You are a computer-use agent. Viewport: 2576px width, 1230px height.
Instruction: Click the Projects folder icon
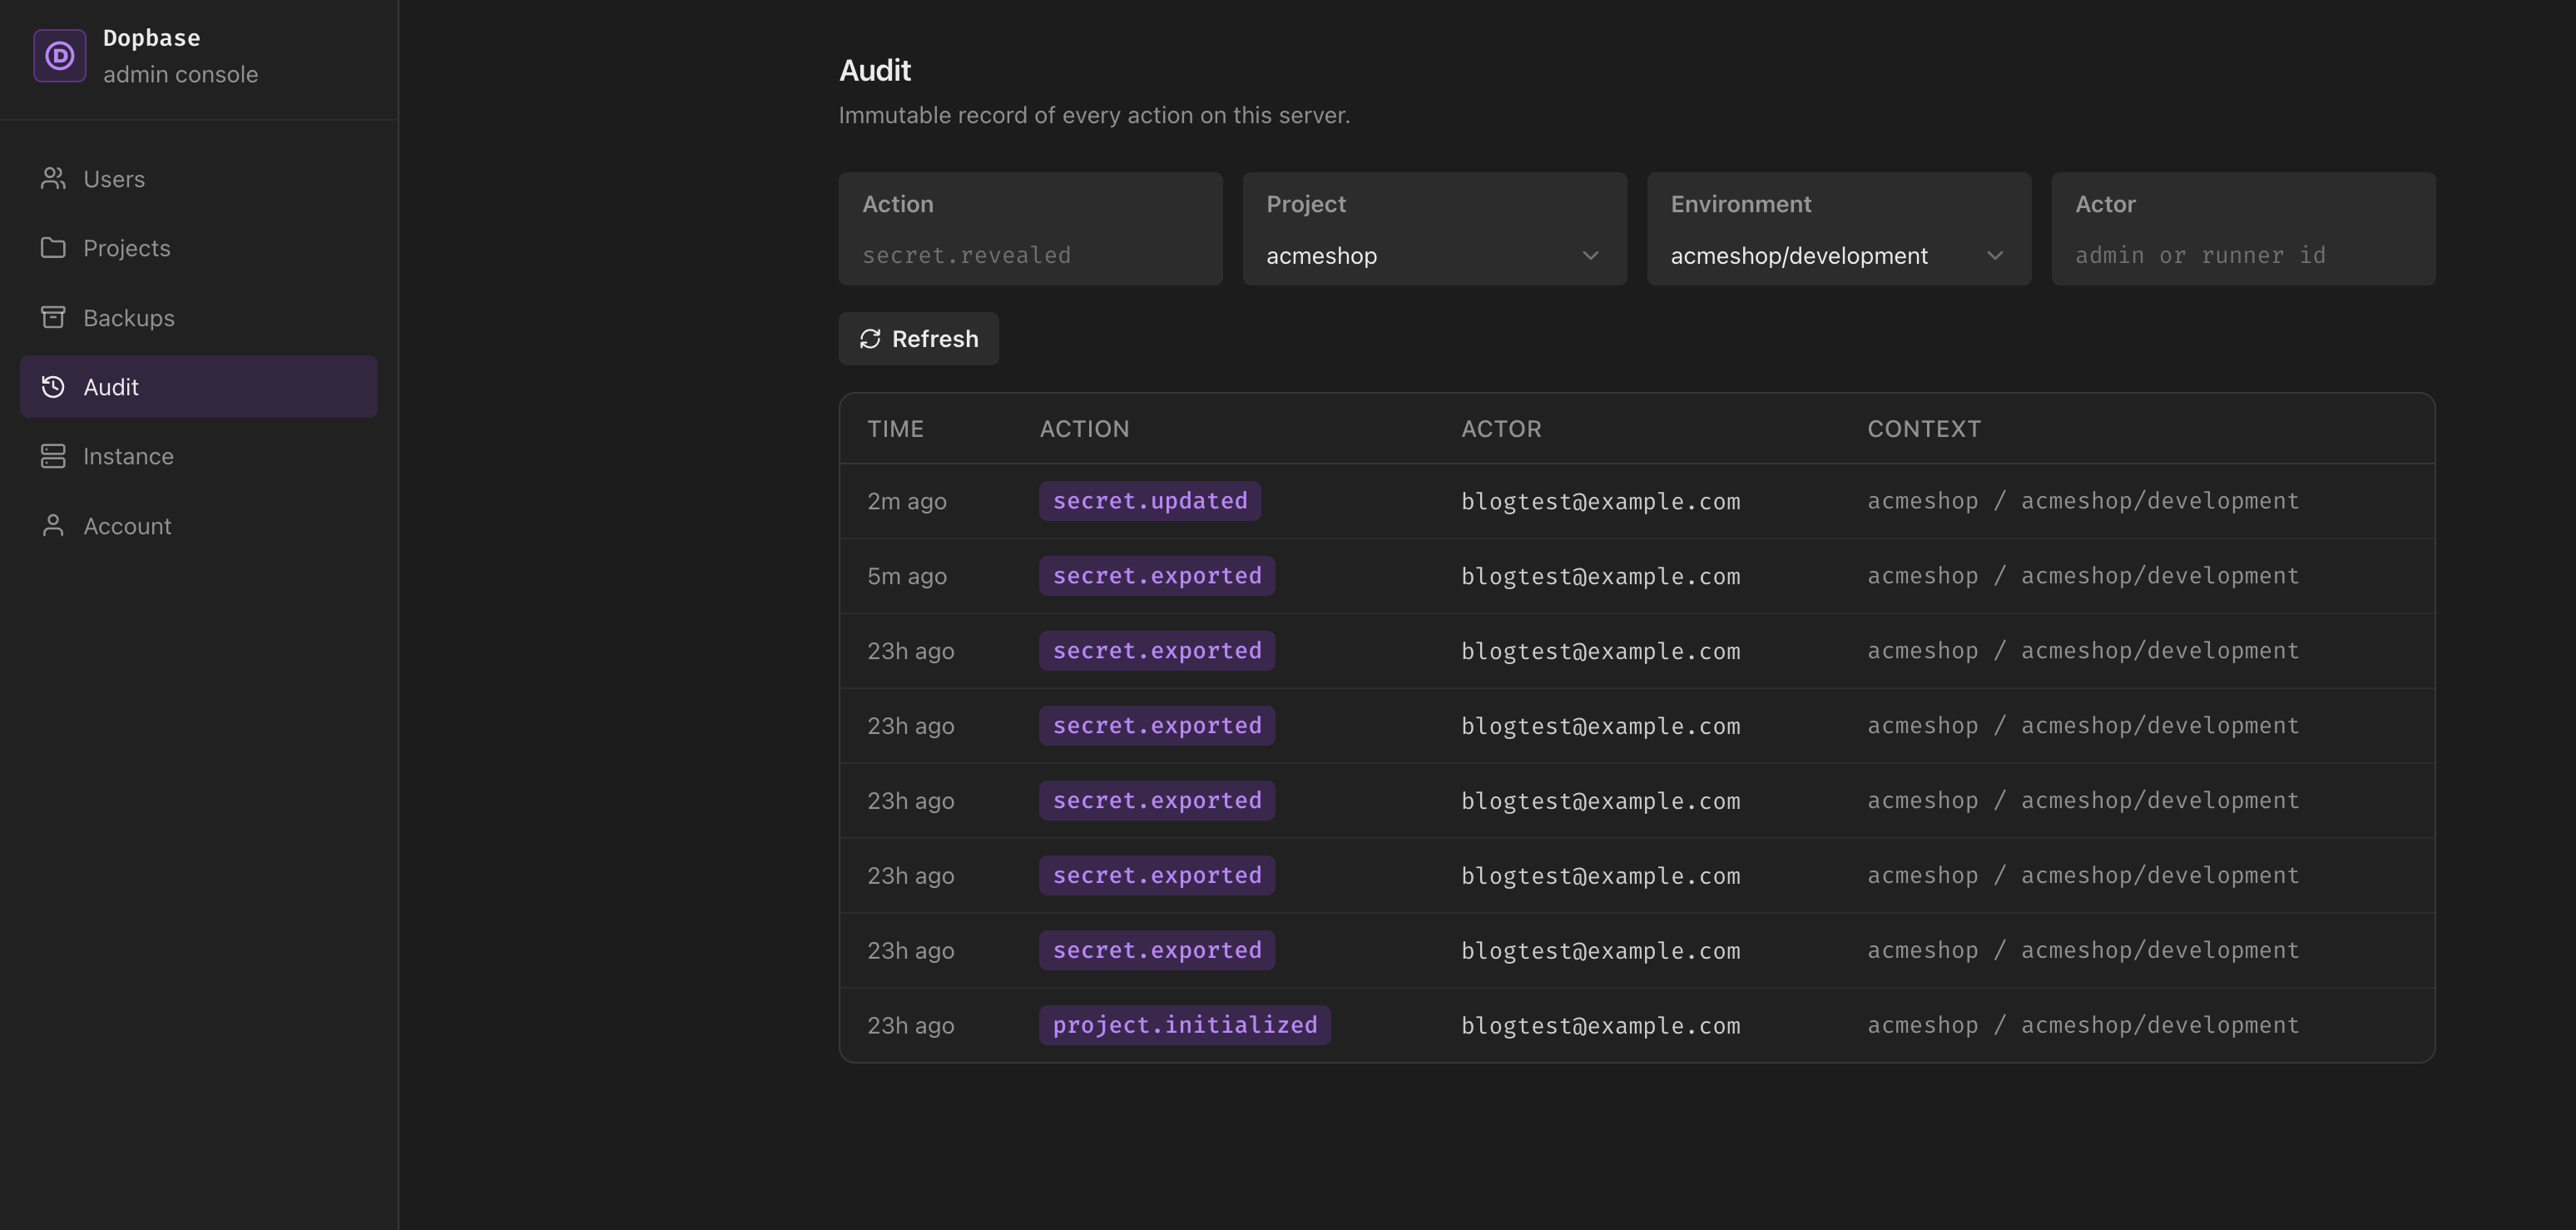(x=53, y=248)
